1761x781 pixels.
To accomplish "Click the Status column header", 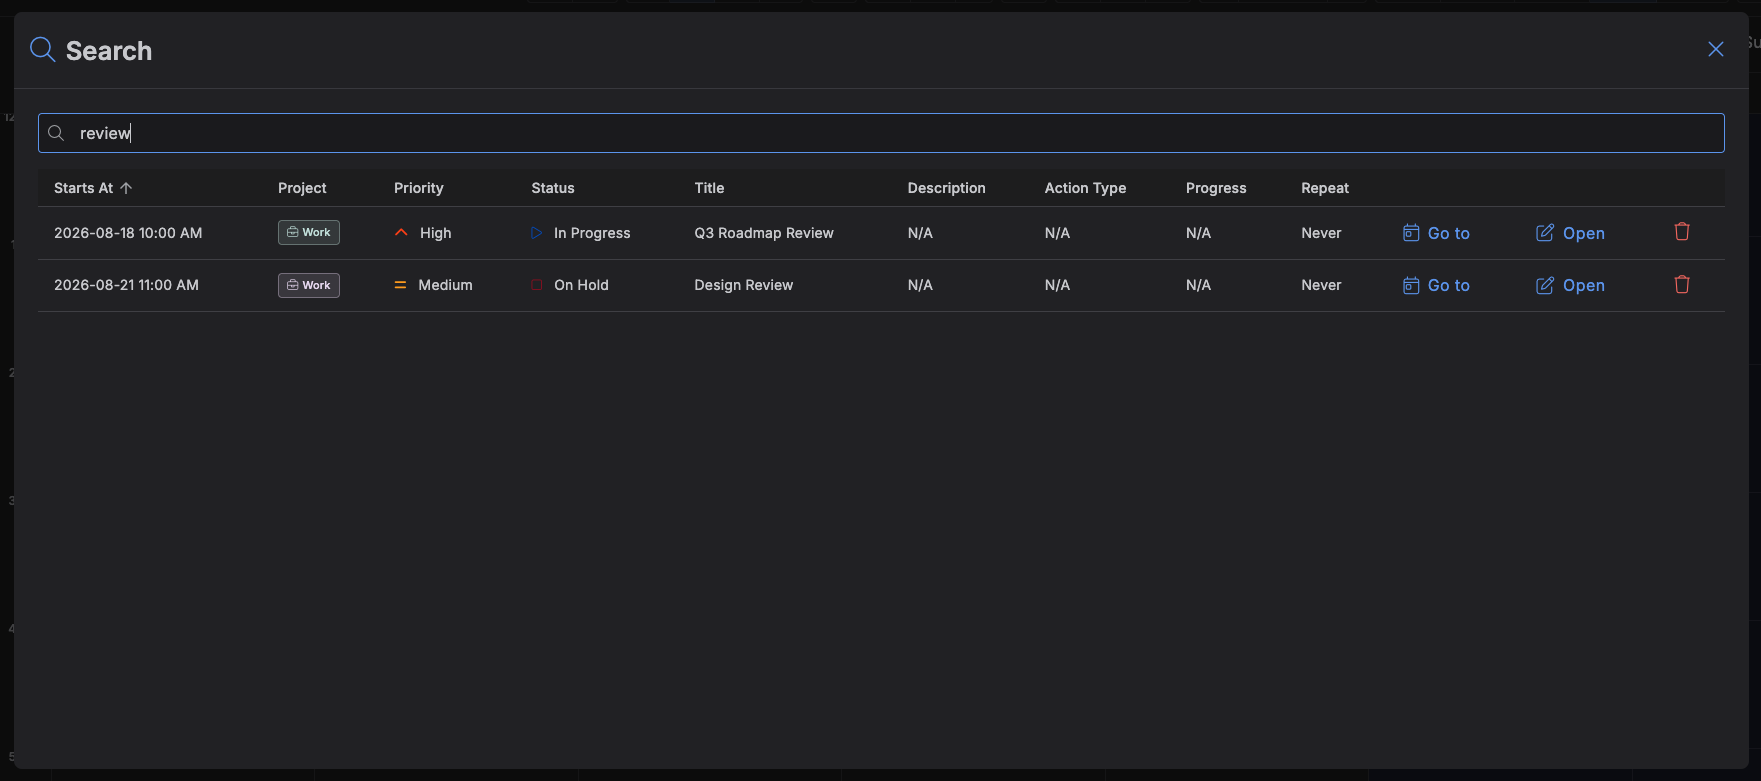I will click(553, 188).
